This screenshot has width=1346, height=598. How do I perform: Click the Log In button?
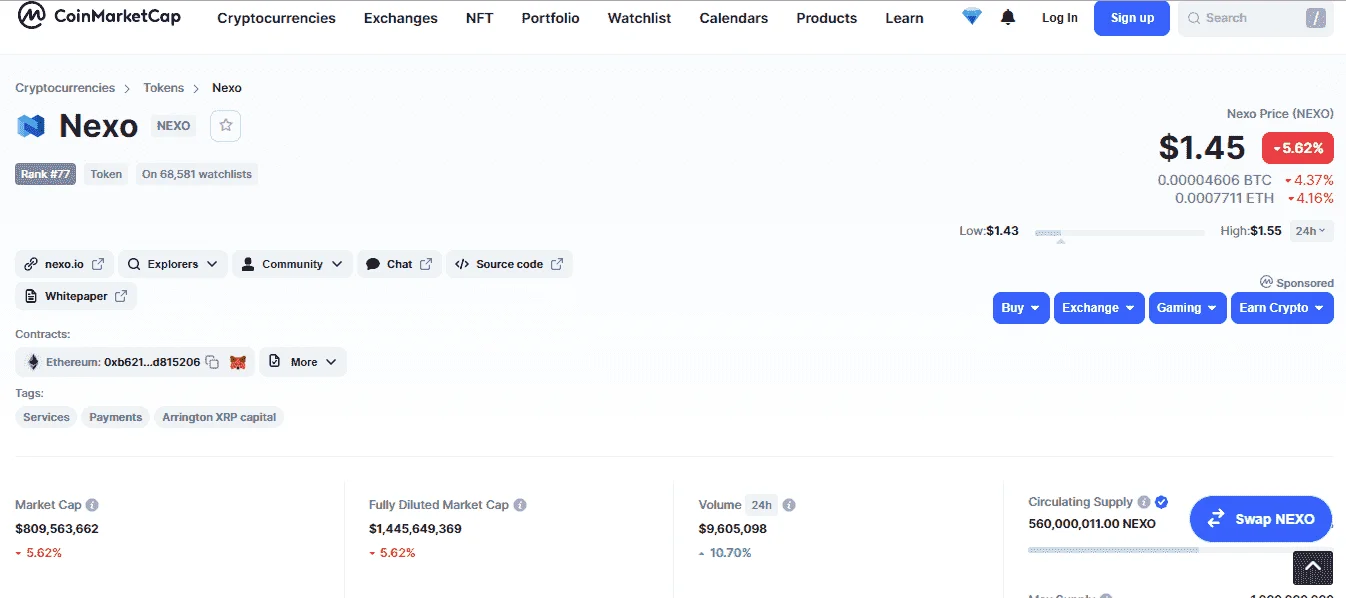(1060, 18)
